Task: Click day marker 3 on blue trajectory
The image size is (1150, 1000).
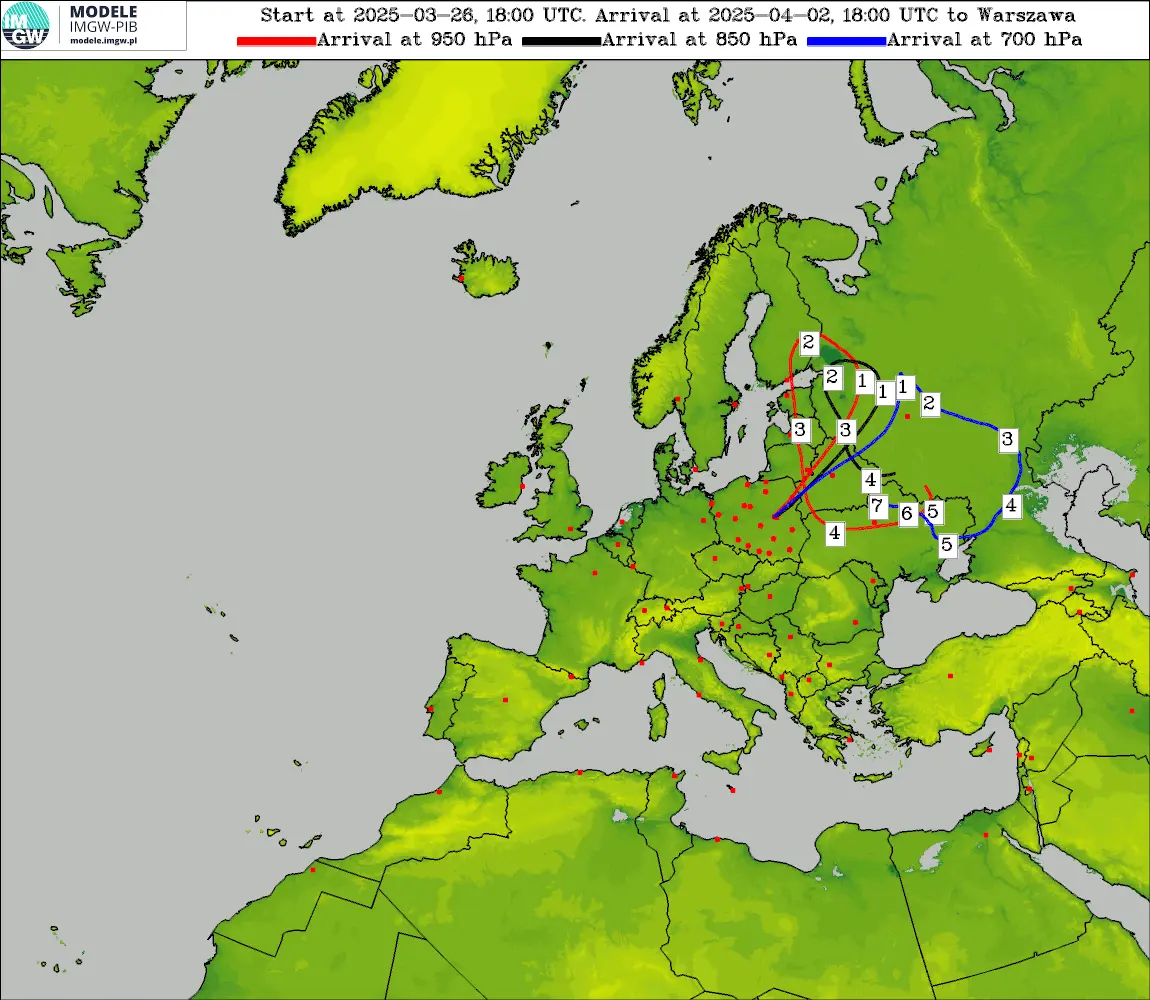Action: point(1008,439)
